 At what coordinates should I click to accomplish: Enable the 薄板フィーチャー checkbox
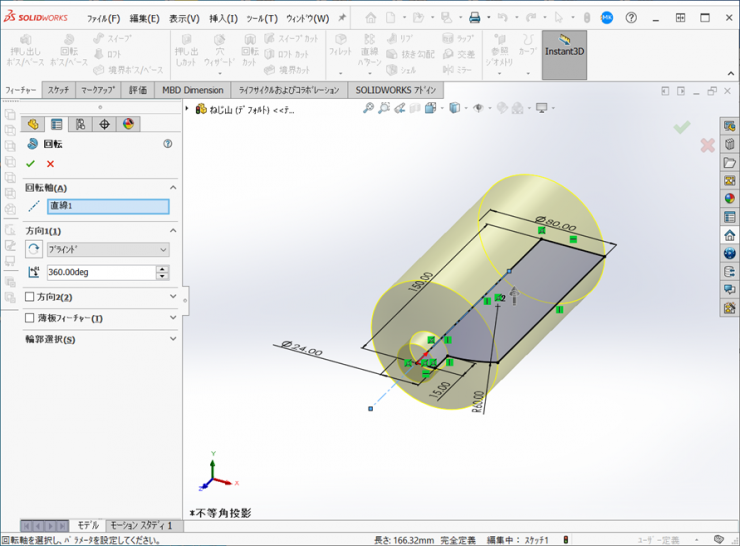click(30, 319)
